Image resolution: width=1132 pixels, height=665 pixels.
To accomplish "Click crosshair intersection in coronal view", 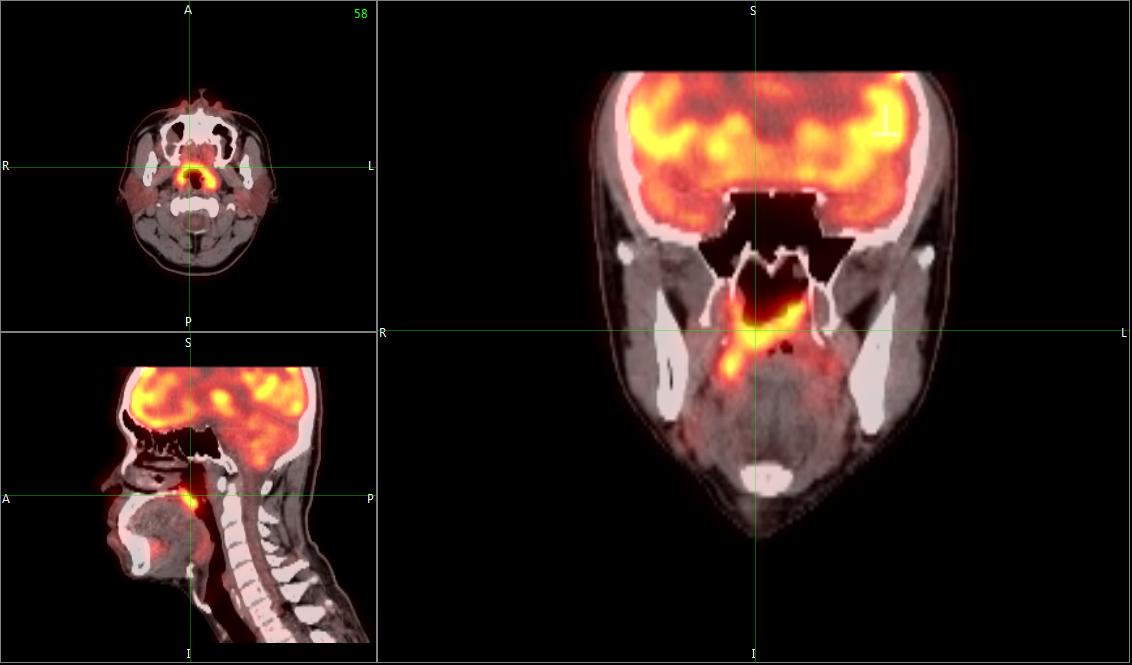I will 755,331.
